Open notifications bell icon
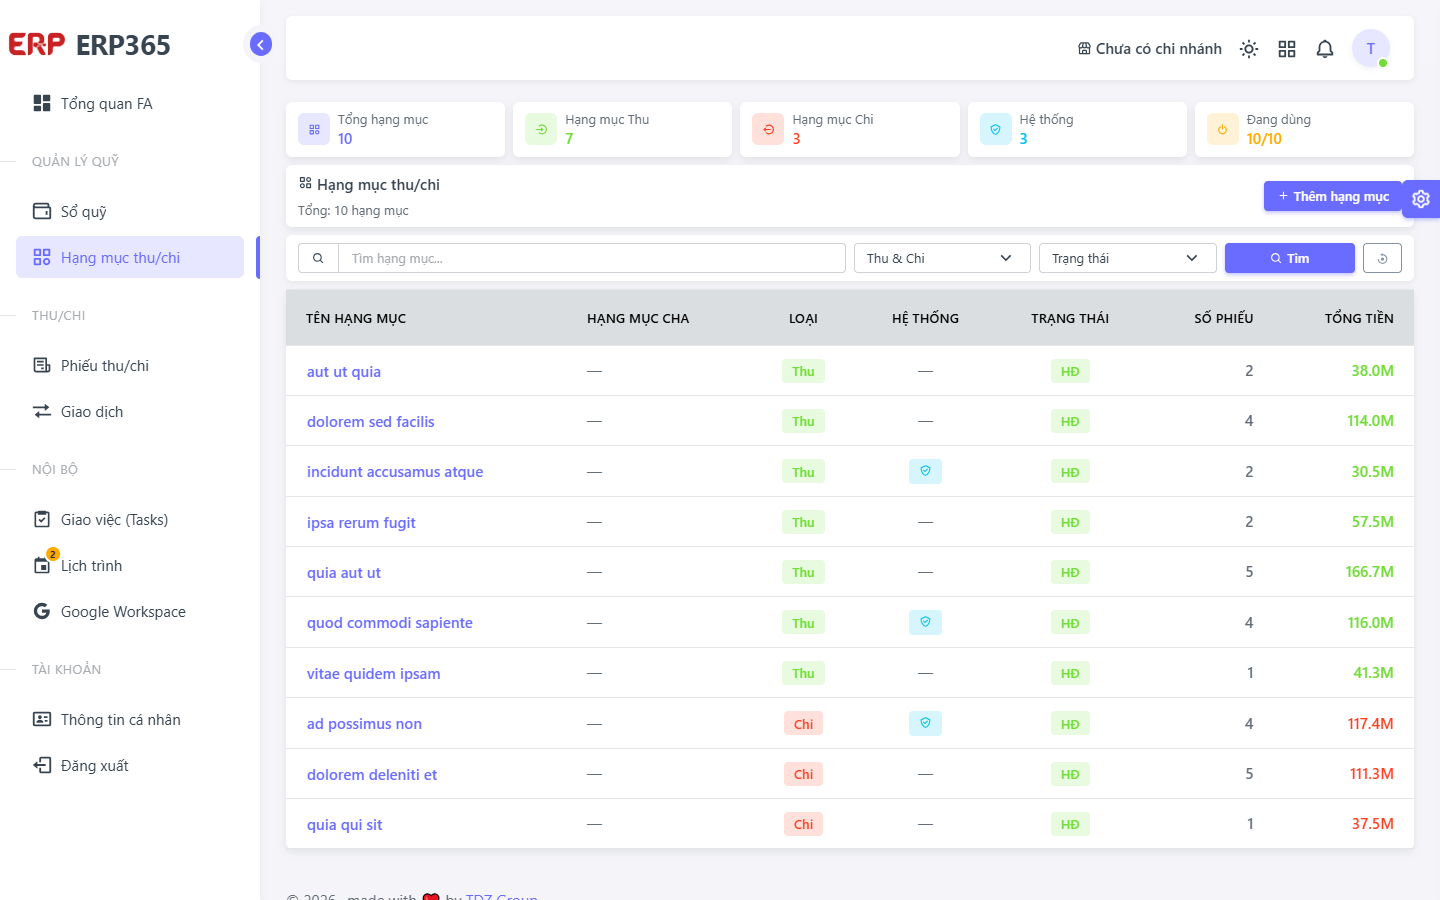Viewport: 1440px width, 900px height. (x=1325, y=49)
